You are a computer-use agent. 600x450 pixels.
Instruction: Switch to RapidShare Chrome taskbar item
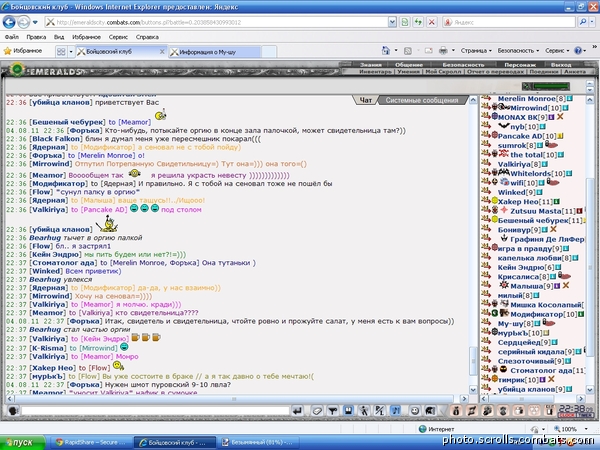pyautogui.click(x=91, y=442)
